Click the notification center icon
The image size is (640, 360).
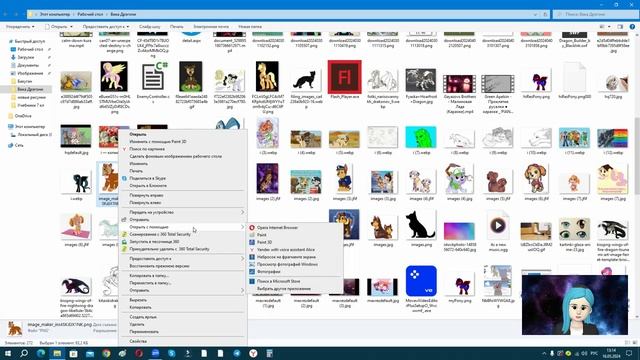point(629,353)
